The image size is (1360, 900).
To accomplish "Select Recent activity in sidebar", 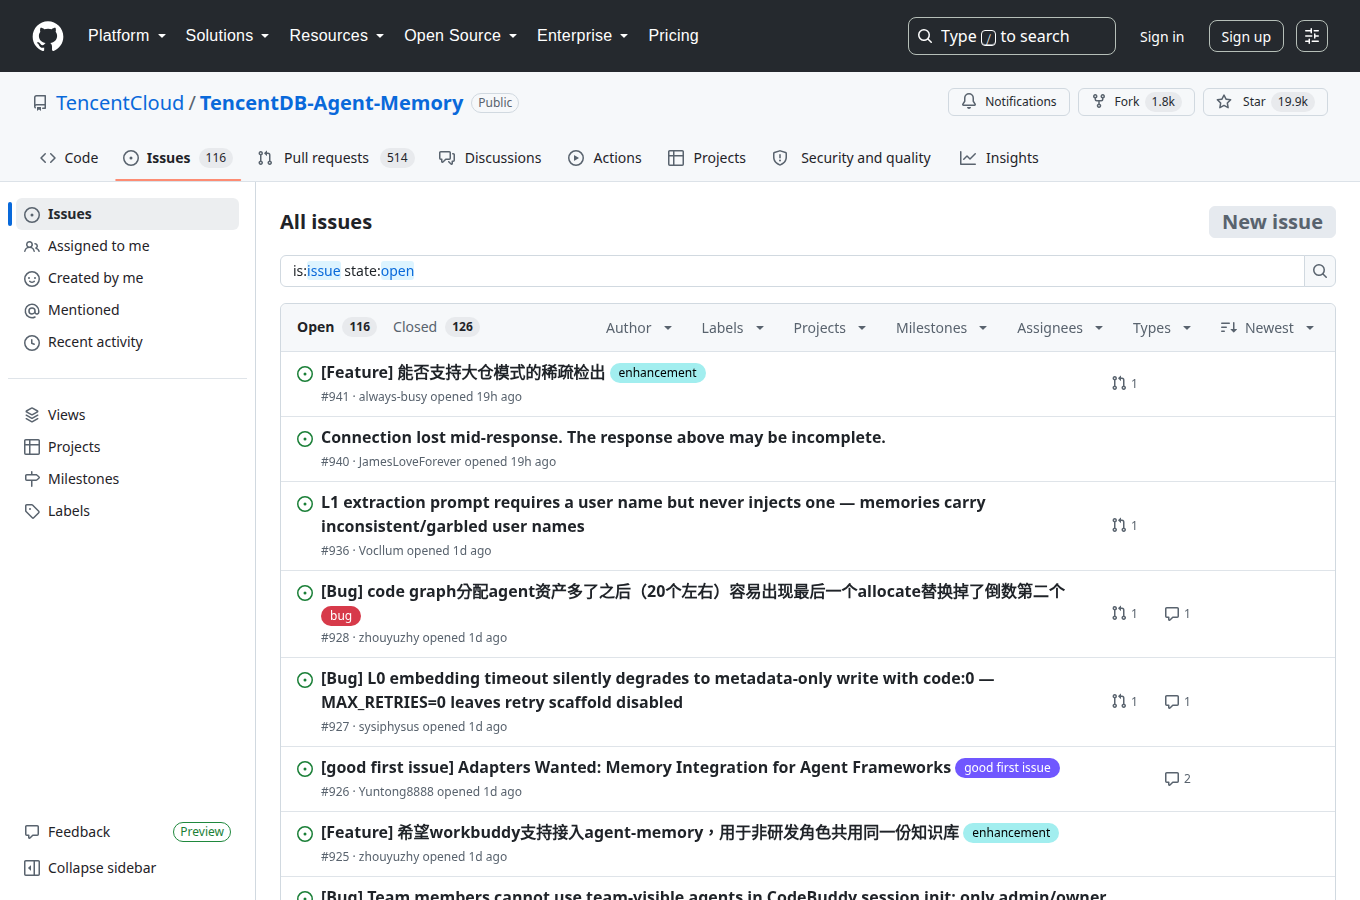I will [127, 342].
